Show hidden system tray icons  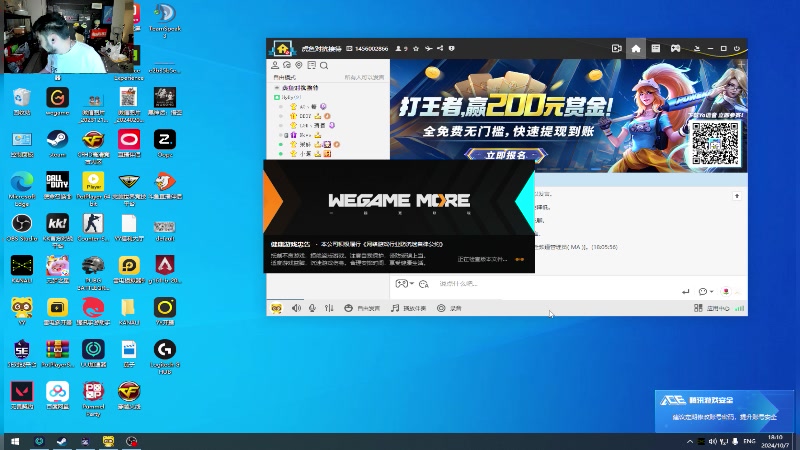click(689, 441)
